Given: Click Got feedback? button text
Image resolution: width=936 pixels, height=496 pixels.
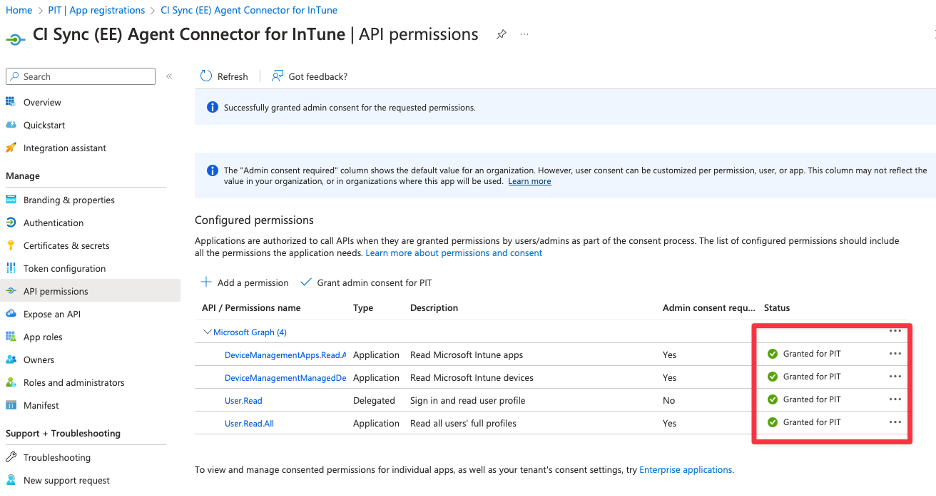Looking at the screenshot, I should click(318, 76).
